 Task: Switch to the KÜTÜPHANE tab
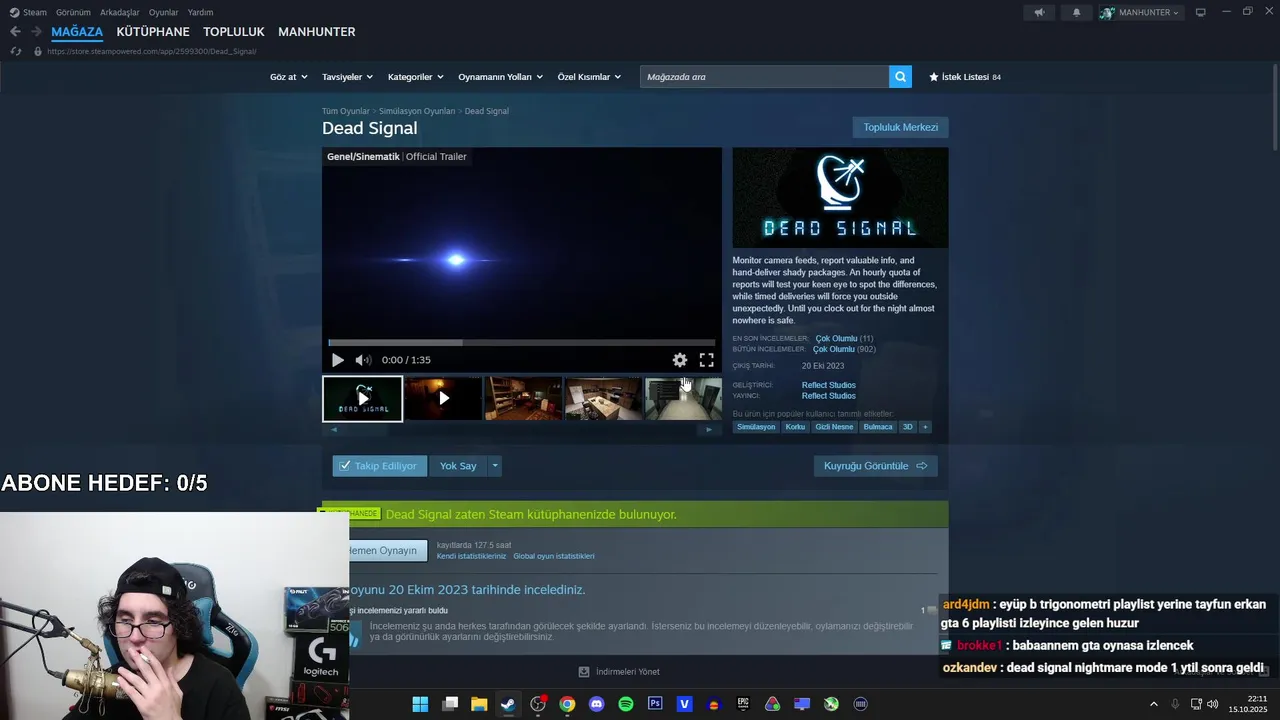tap(153, 32)
